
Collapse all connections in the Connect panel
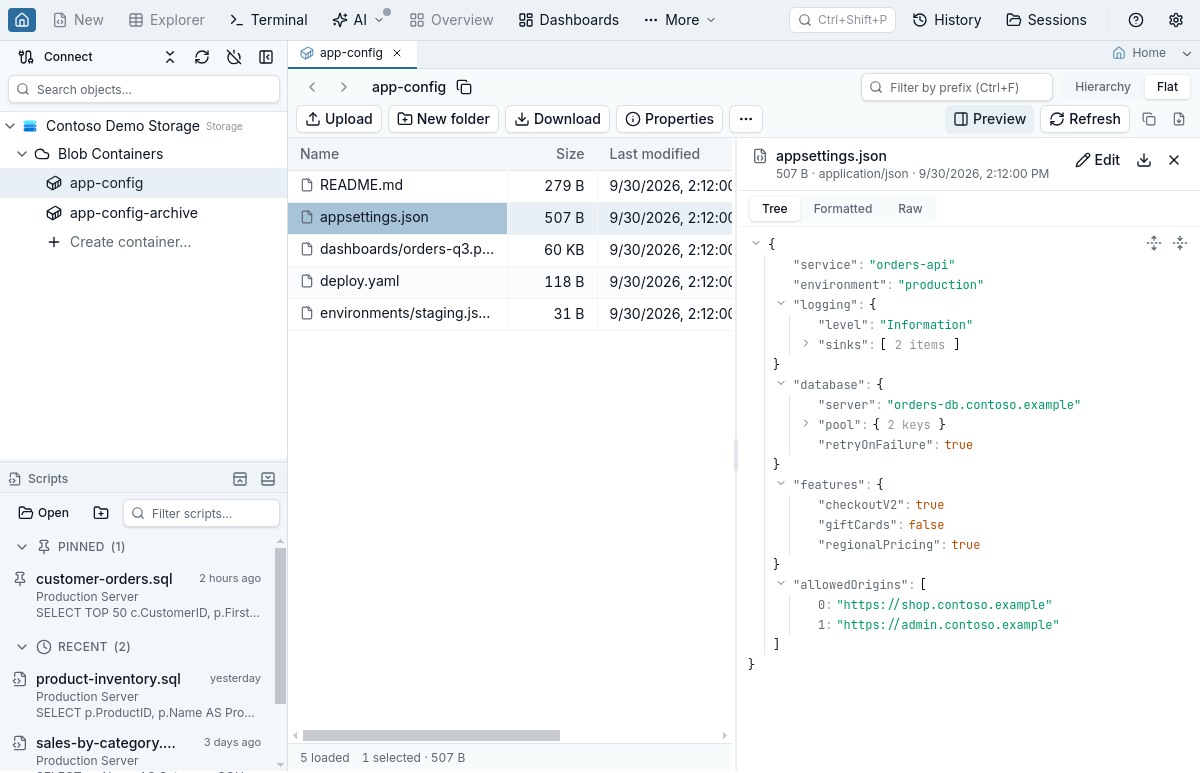[x=170, y=57]
